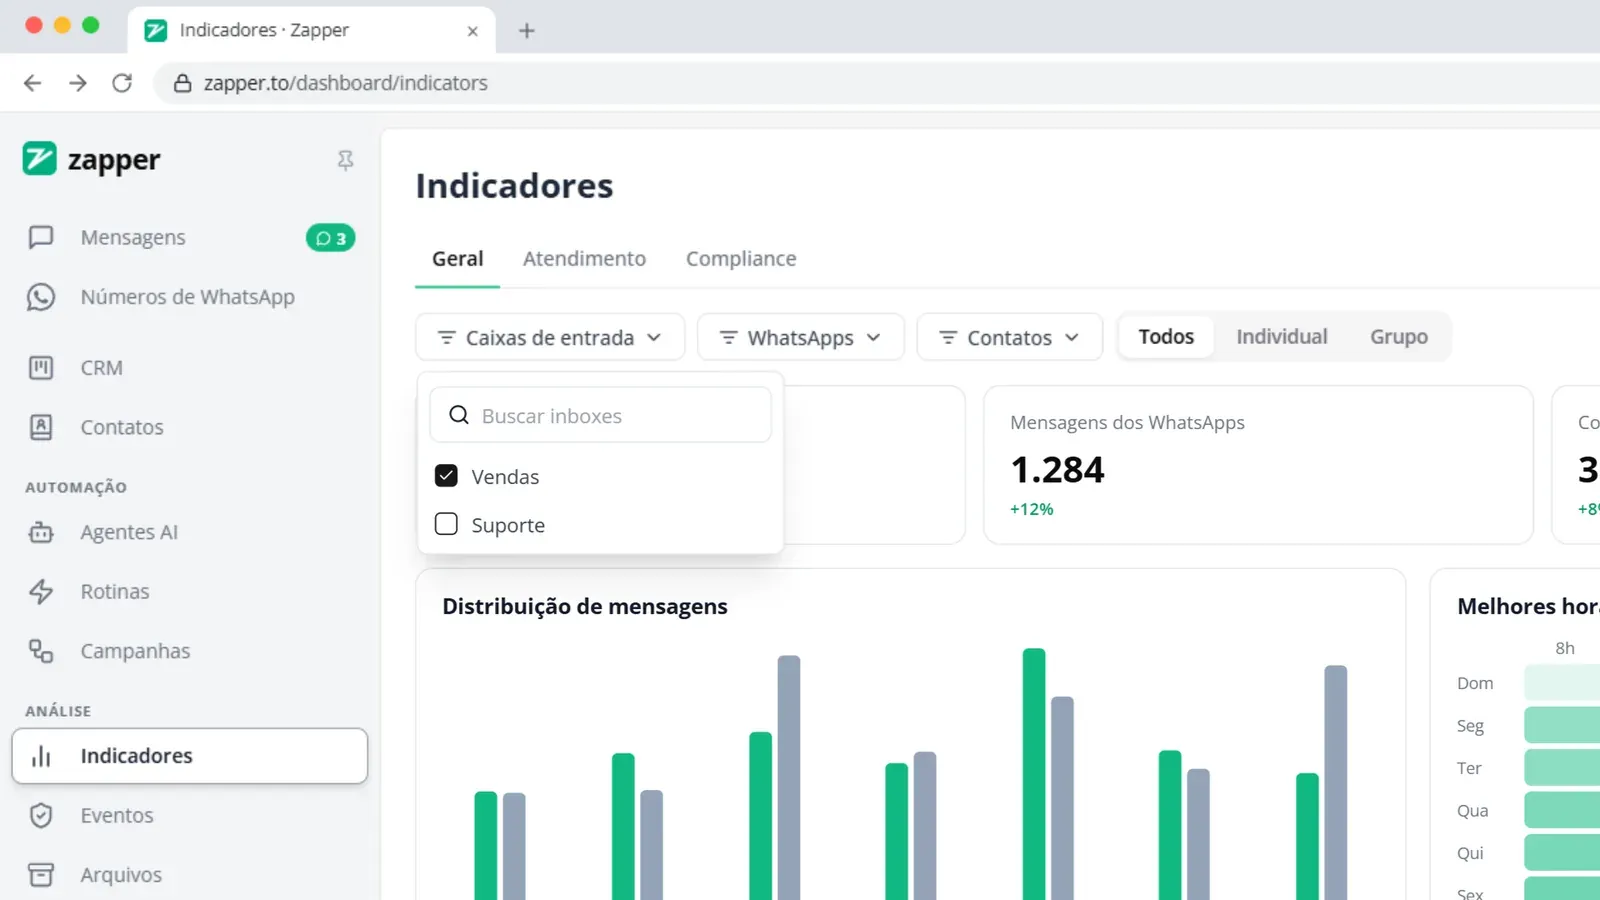Open the Contatos filter dropdown
This screenshot has width=1600, height=900.
[x=1010, y=337]
